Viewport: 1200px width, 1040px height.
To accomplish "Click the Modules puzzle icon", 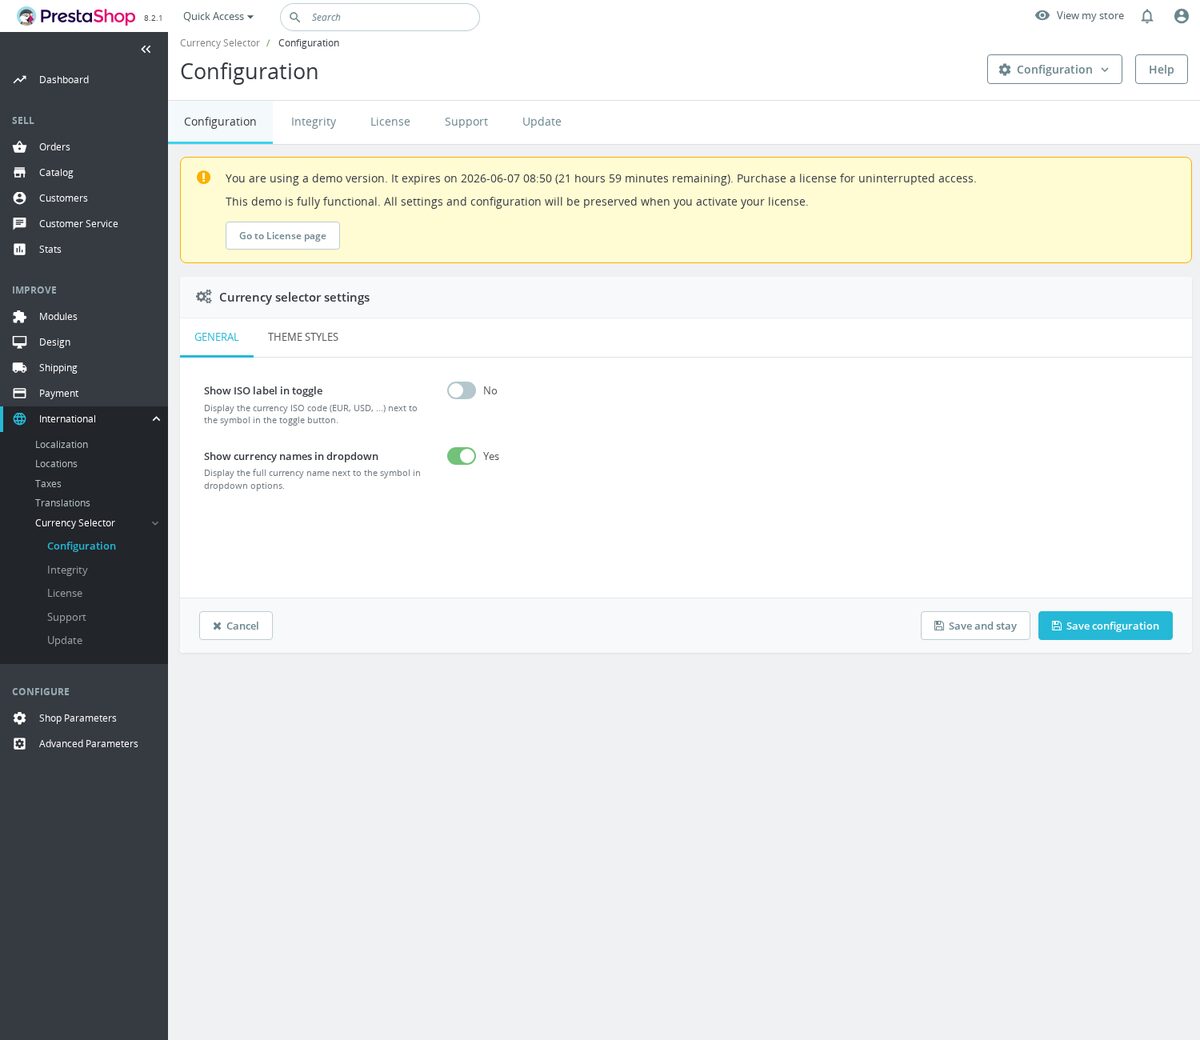I will [19, 316].
